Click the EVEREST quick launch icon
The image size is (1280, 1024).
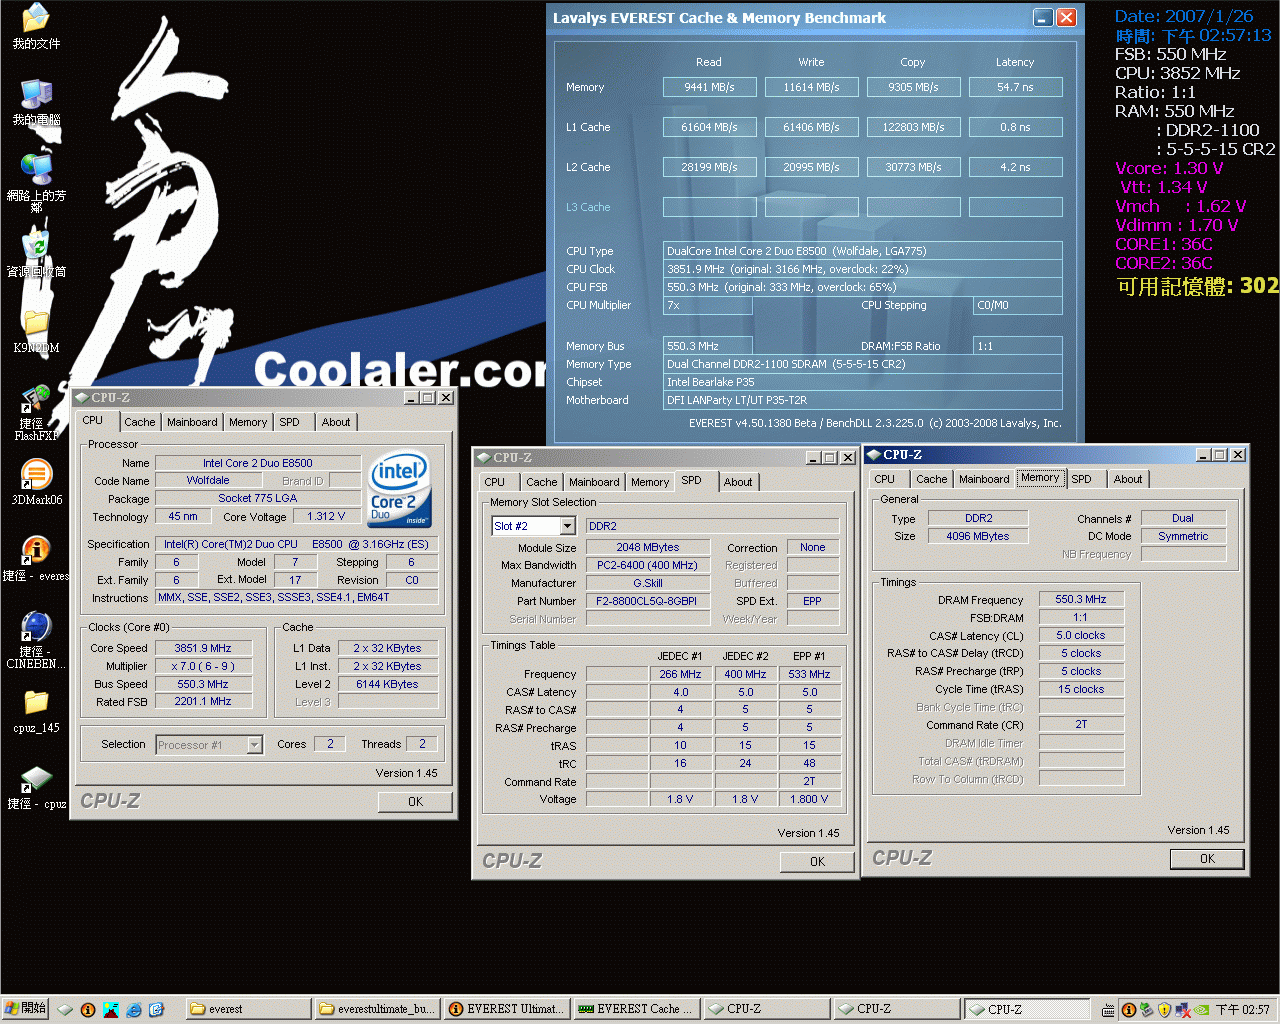click(x=88, y=1010)
